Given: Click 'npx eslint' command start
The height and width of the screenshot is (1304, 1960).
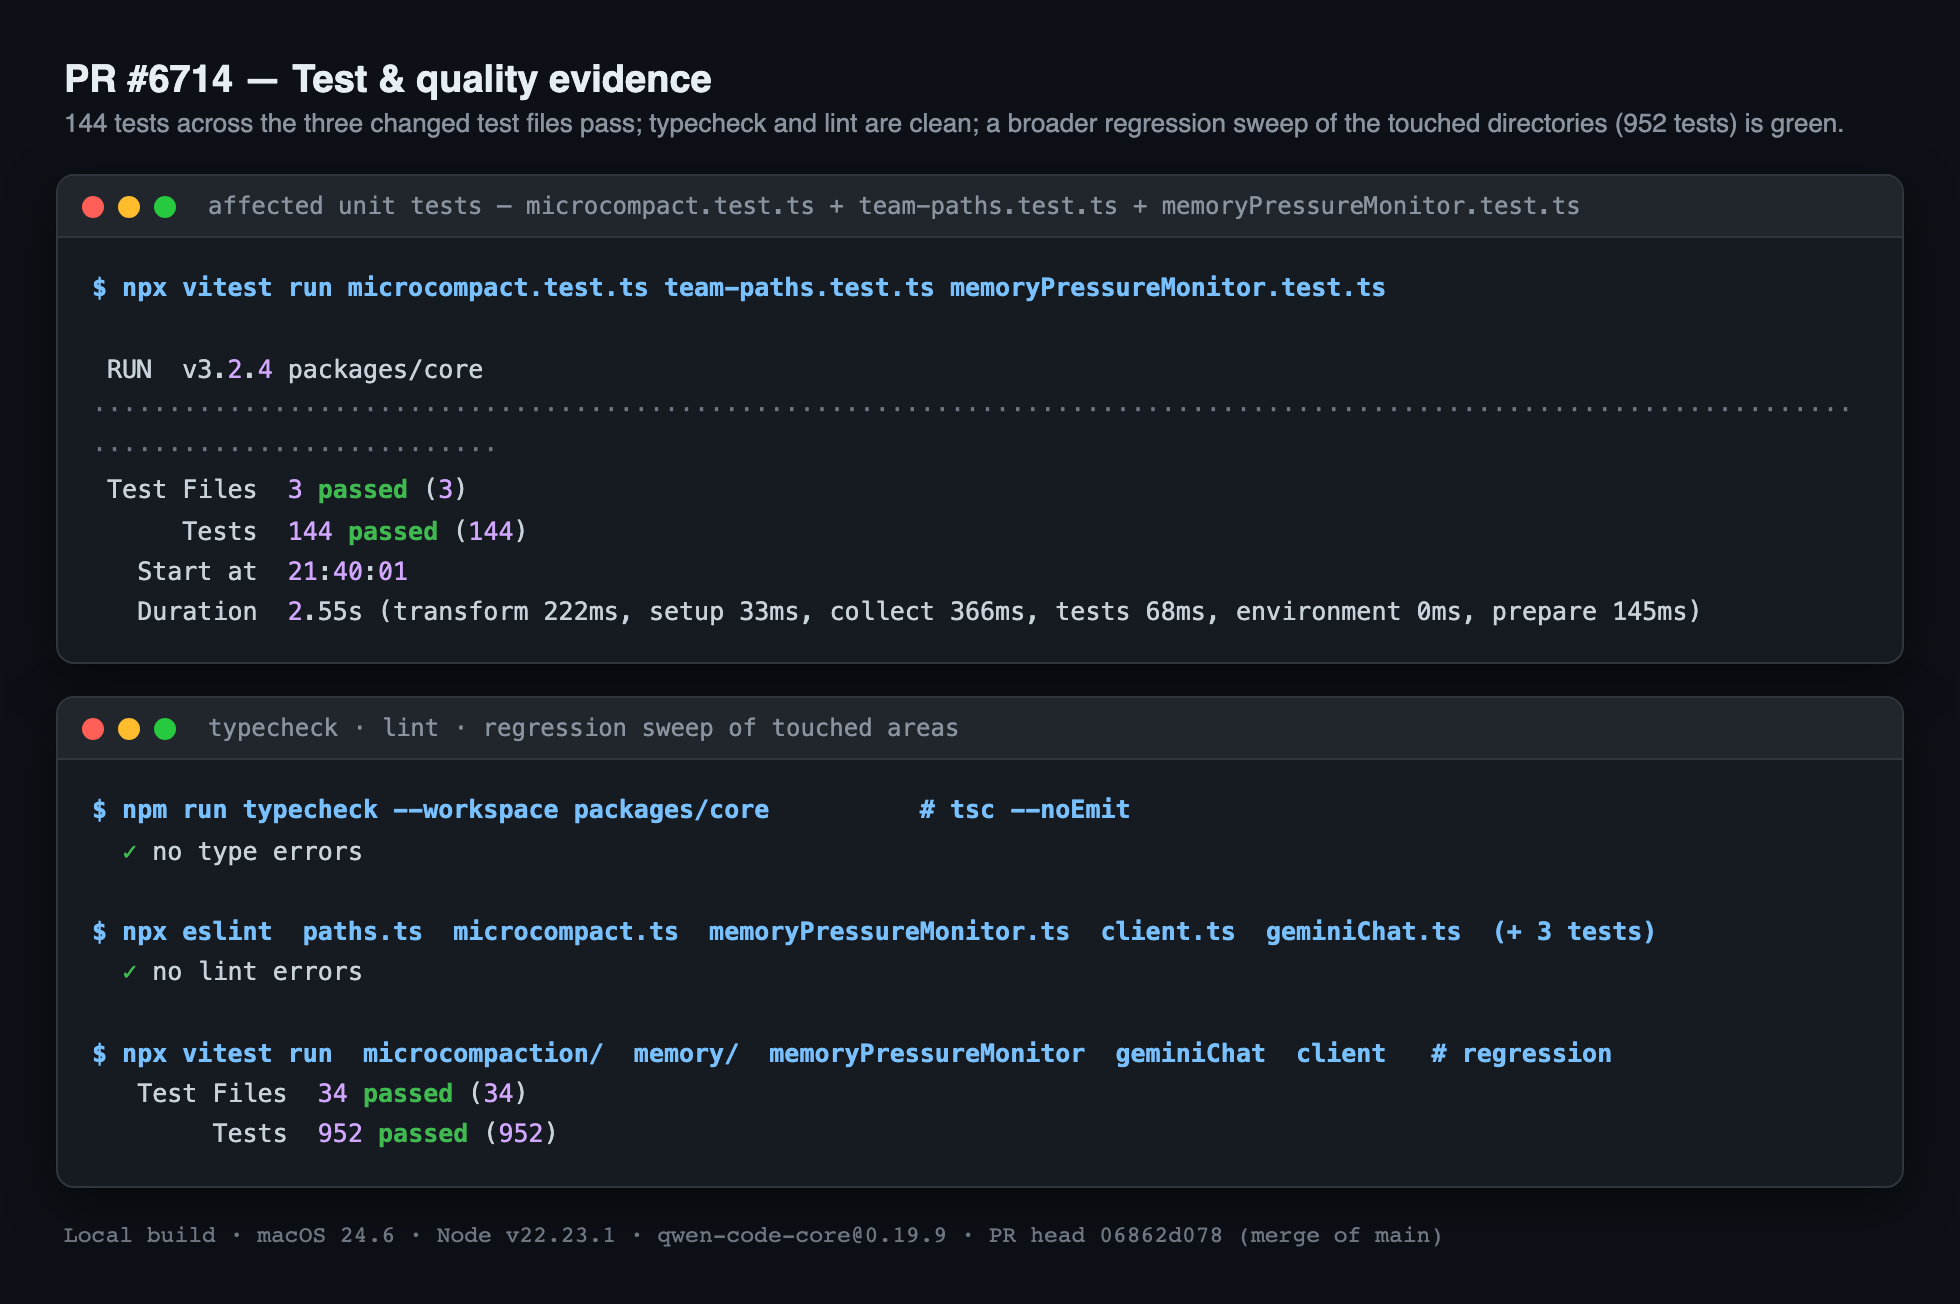Looking at the screenshot, I should point(182,932).
